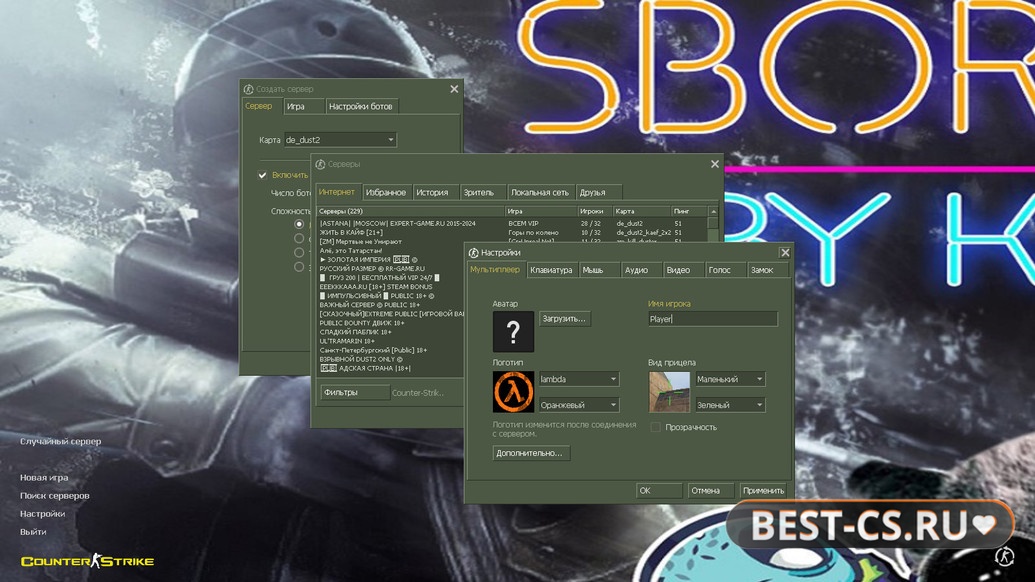Sort by the Игра column header
This screenshot has width=1035, height=582.
click(541, 211)
